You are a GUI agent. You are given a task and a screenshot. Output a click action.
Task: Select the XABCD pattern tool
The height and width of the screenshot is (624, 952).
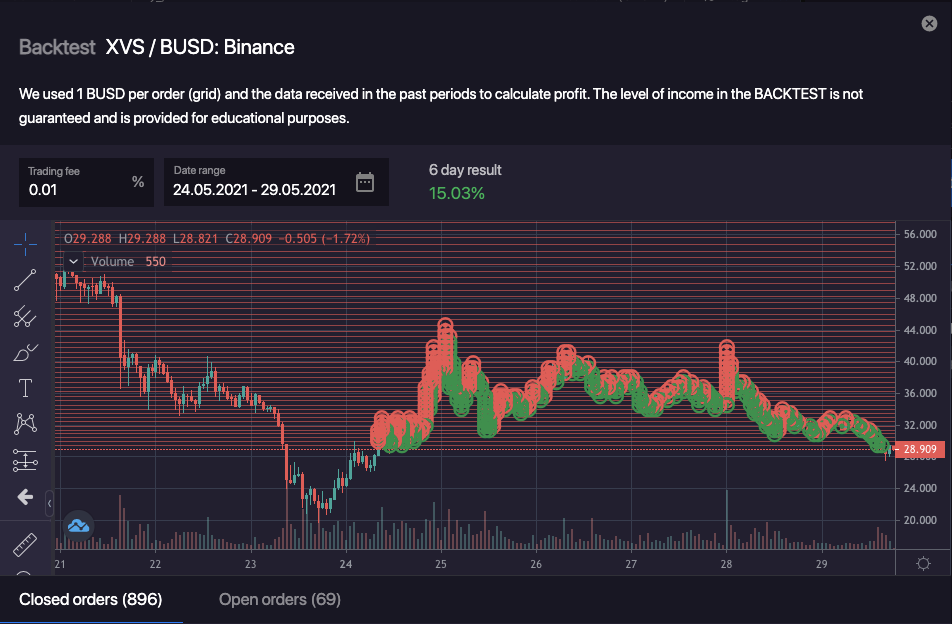click(x=25, y=424)
